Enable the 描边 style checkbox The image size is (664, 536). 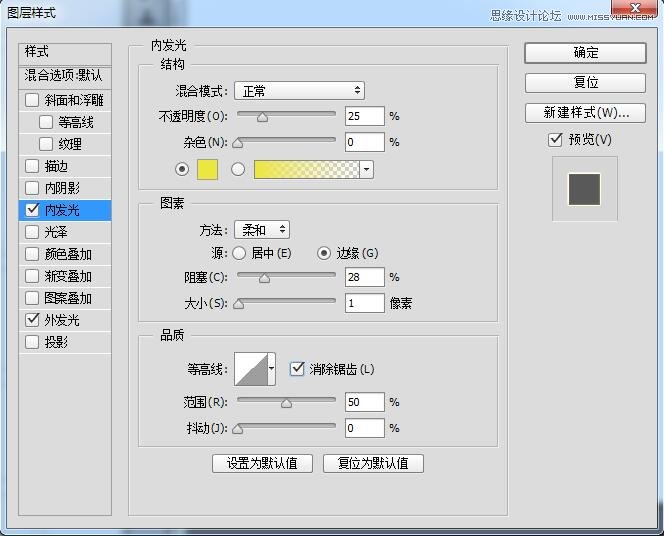[x=32, y=166]
